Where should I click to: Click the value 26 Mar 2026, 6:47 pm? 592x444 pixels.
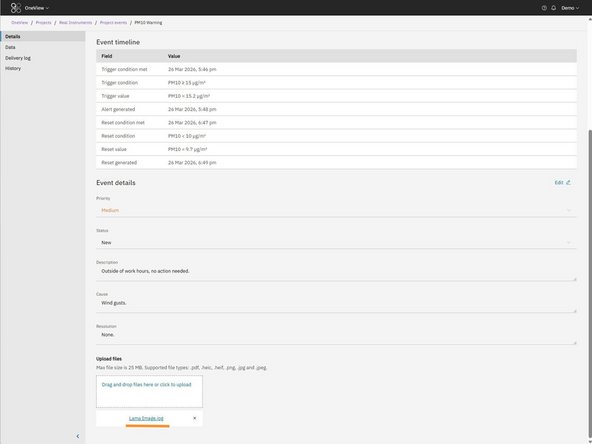click(x=192, y=123)
